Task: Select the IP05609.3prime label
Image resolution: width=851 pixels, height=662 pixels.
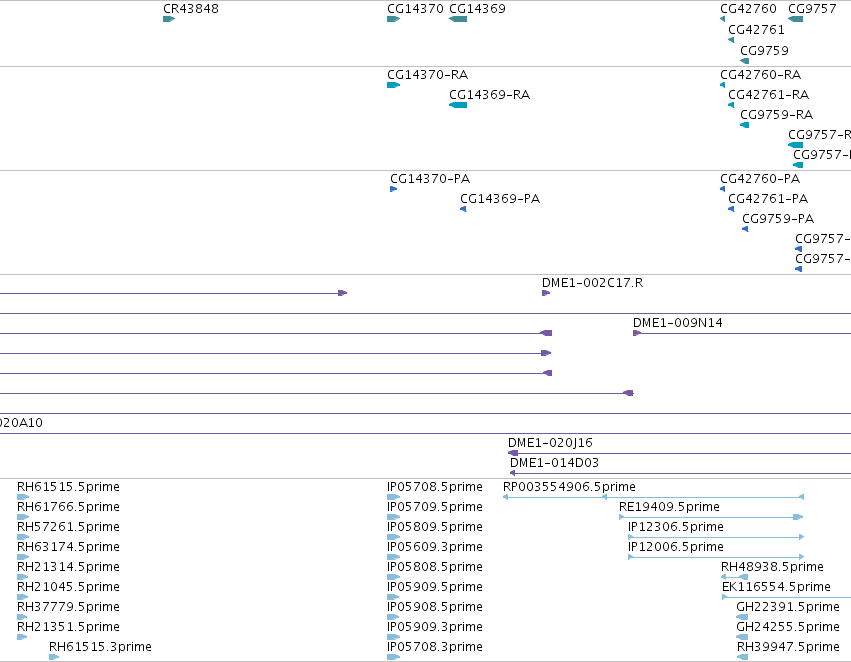Action: pyautogui.click(x=435, y=547)
